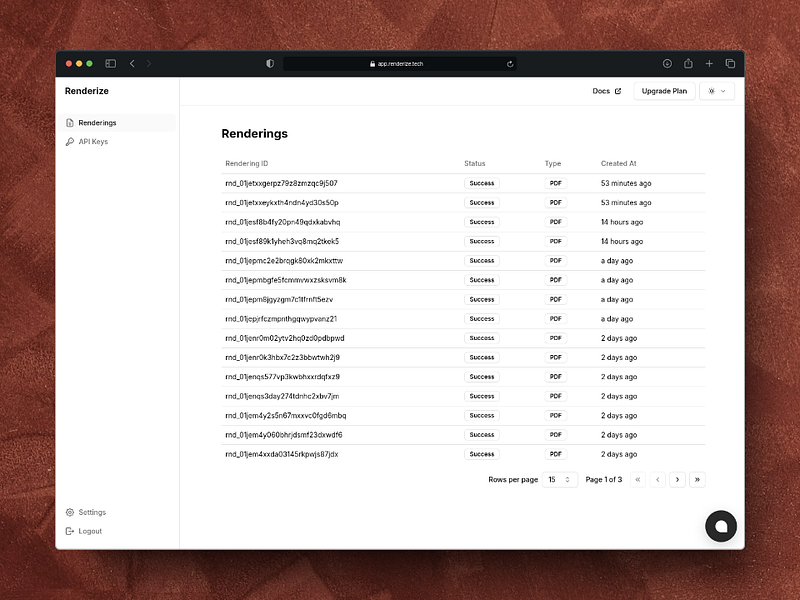800x600 pixels.
Task: Jump to the last page
Action: point(697,480)
